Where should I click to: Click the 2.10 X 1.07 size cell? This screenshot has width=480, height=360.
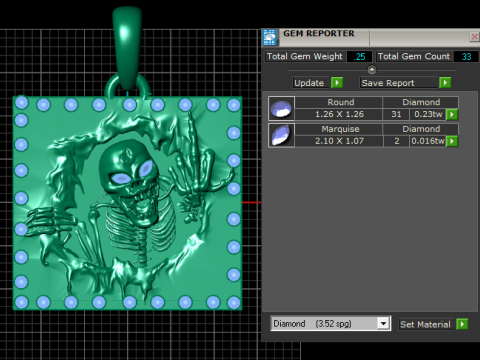[x=339, y=141]
